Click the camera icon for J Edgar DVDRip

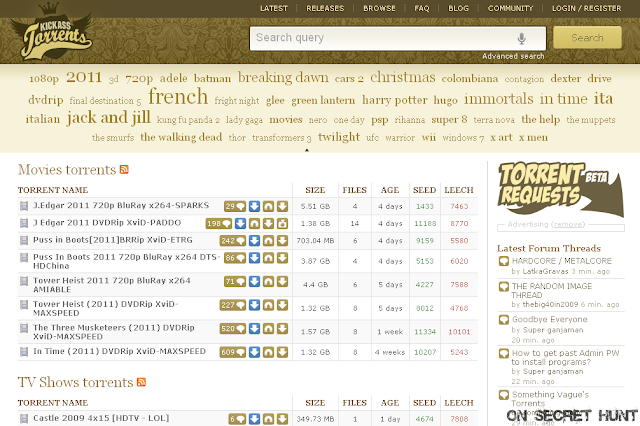click(x=282, y=224)
